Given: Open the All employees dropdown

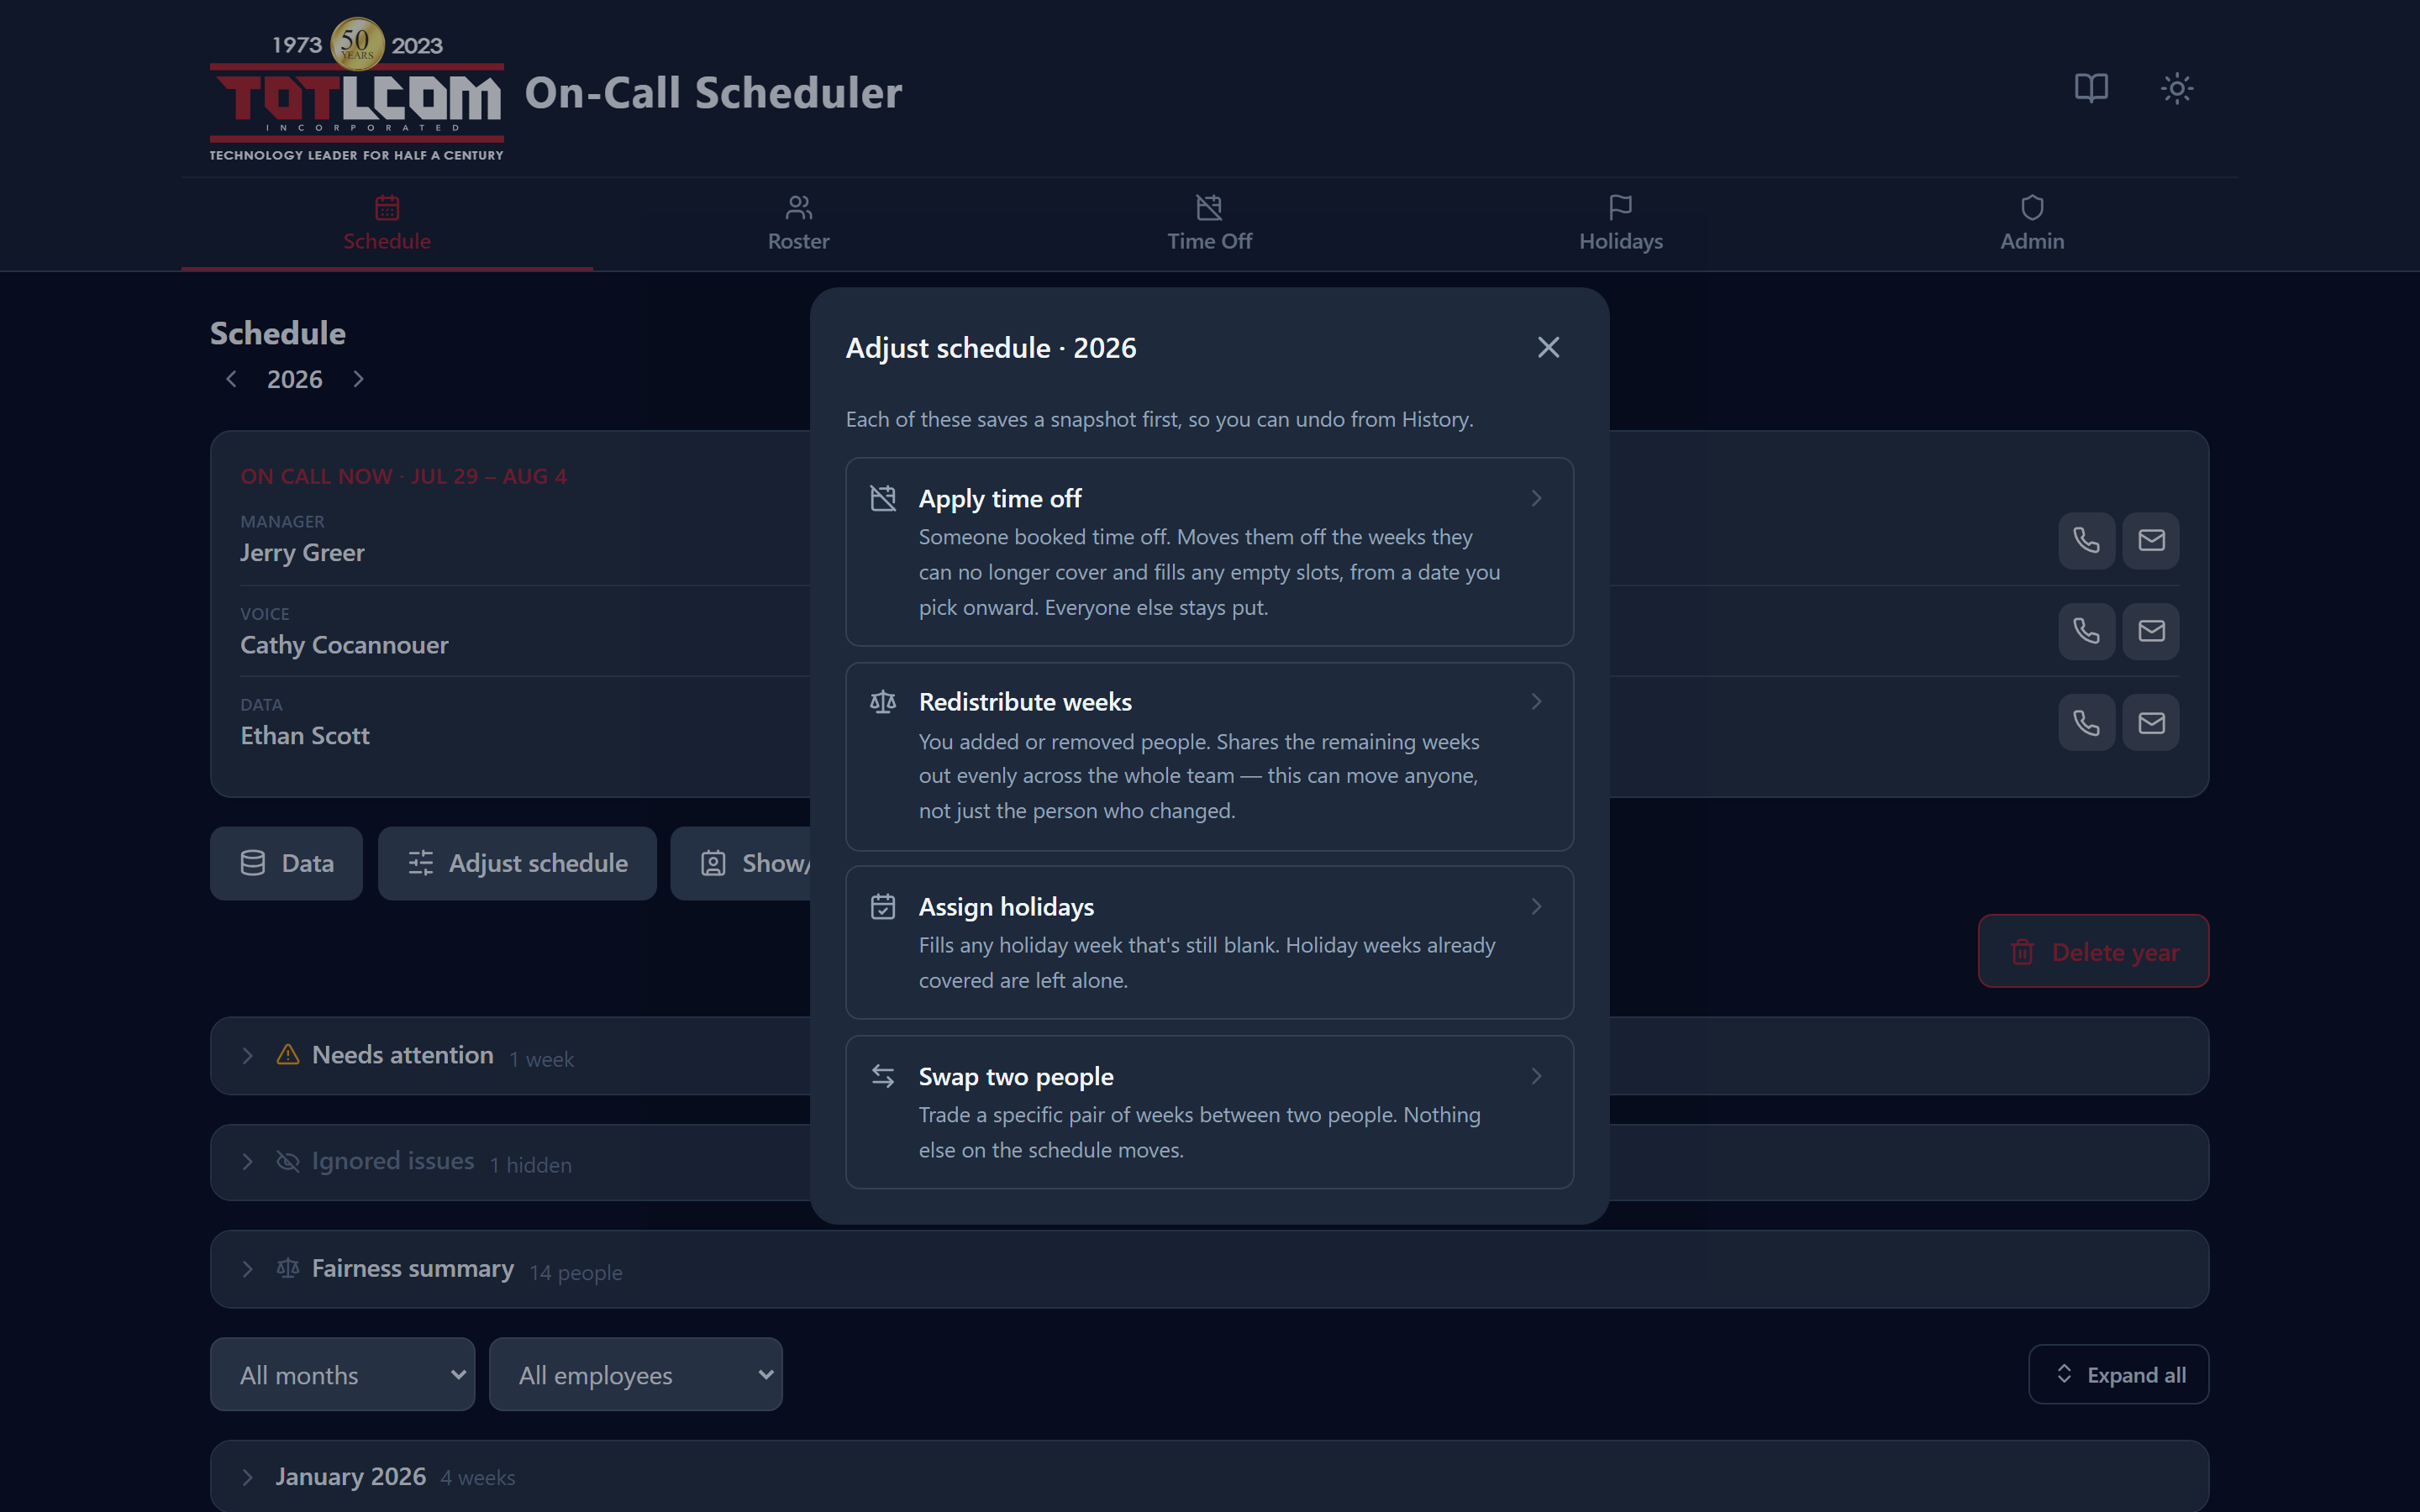Looking at the screenshot, I should (x=635, y=1374).
